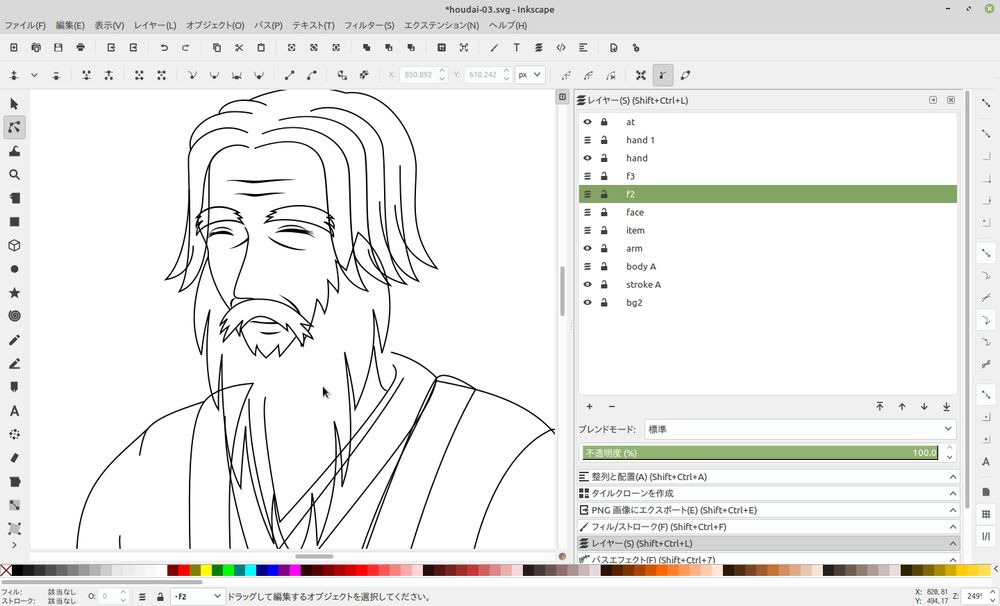The width and height of the screenshot is (1000, 606).
Task: Open the フィルター(S) menu
Action: click(369, 25)
